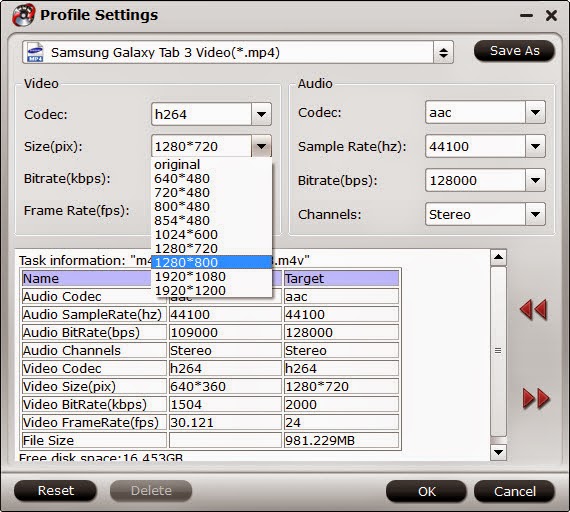Click the Save As button

514,51
